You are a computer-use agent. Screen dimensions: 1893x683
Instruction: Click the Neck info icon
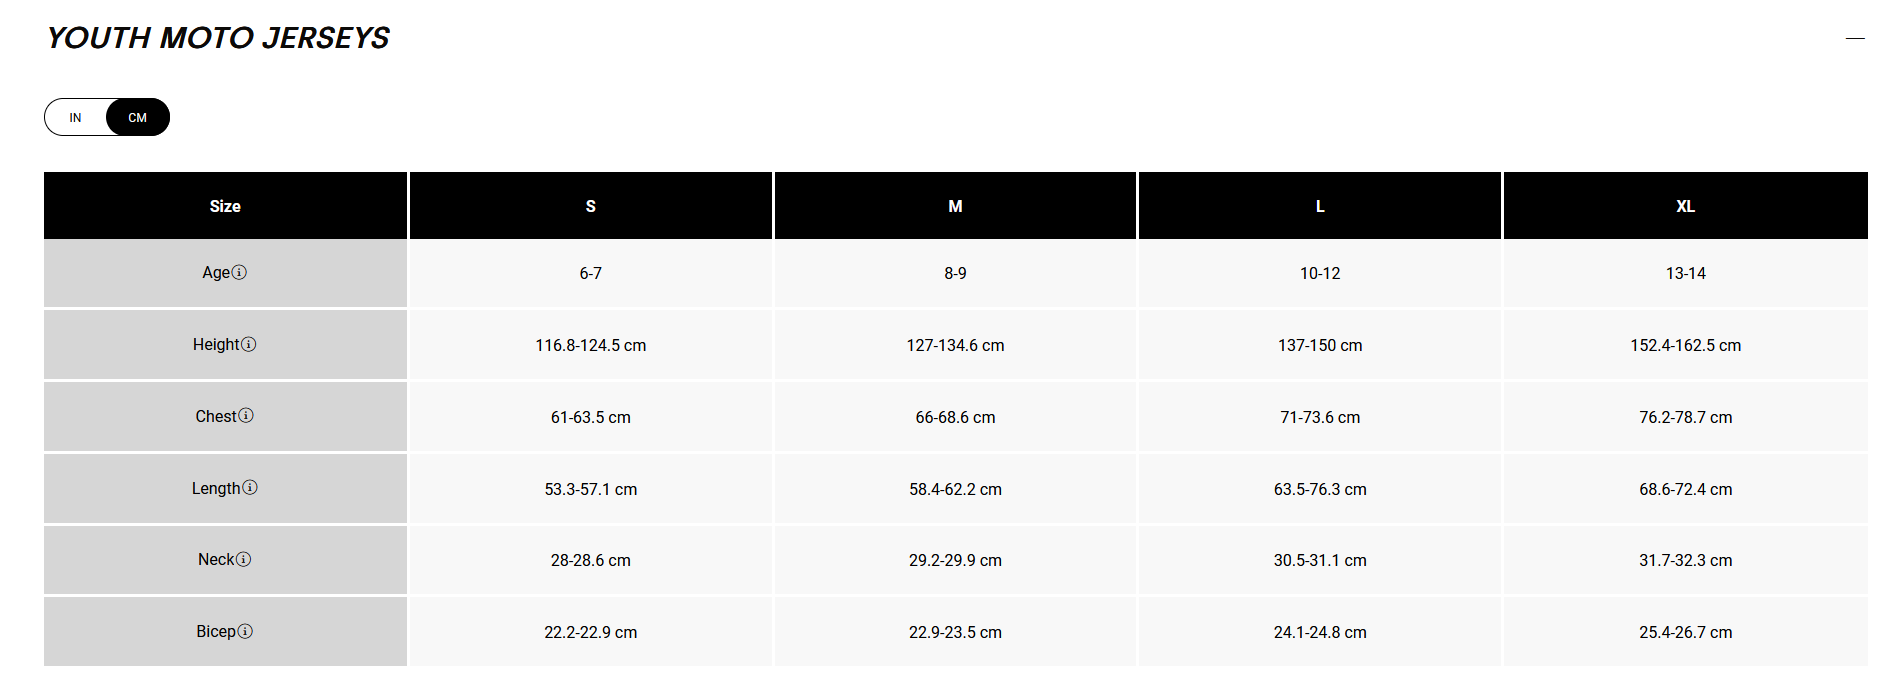point(243,559)
